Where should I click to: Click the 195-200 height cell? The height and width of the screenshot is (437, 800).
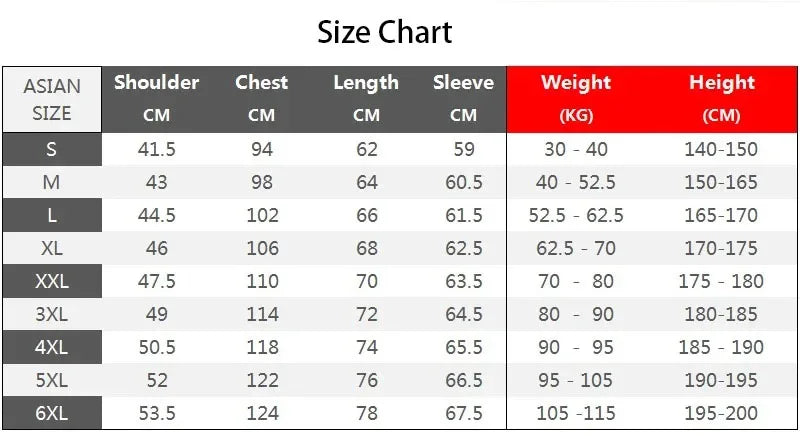721,414
